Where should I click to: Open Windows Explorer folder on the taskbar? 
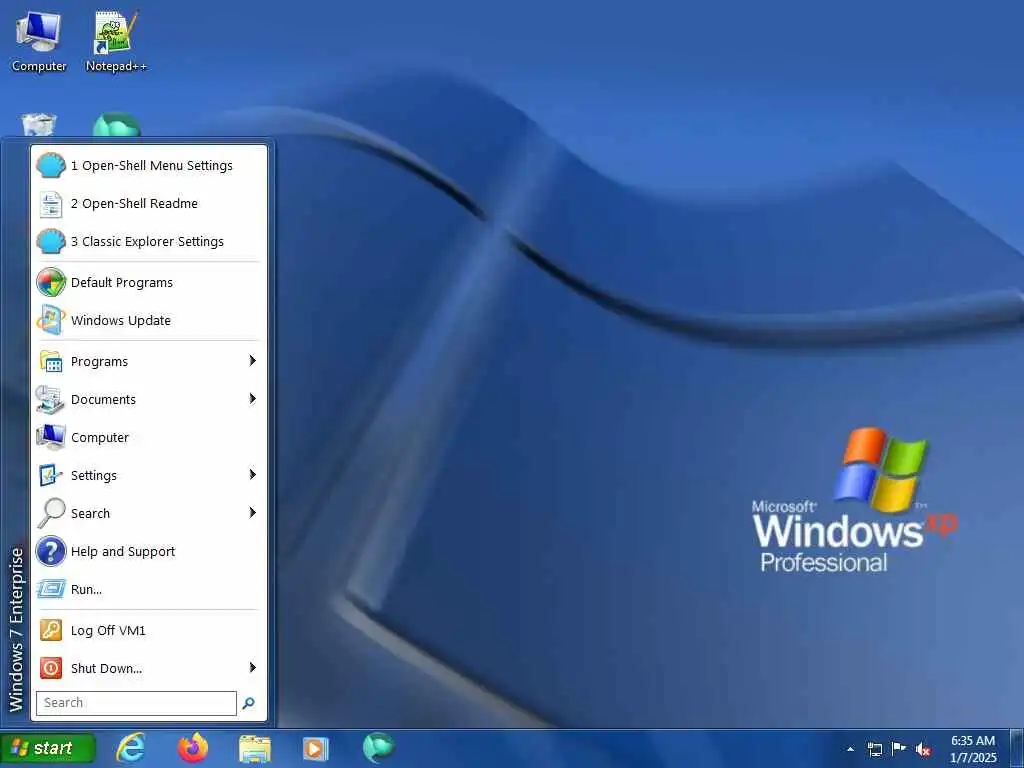click(255, 748)
